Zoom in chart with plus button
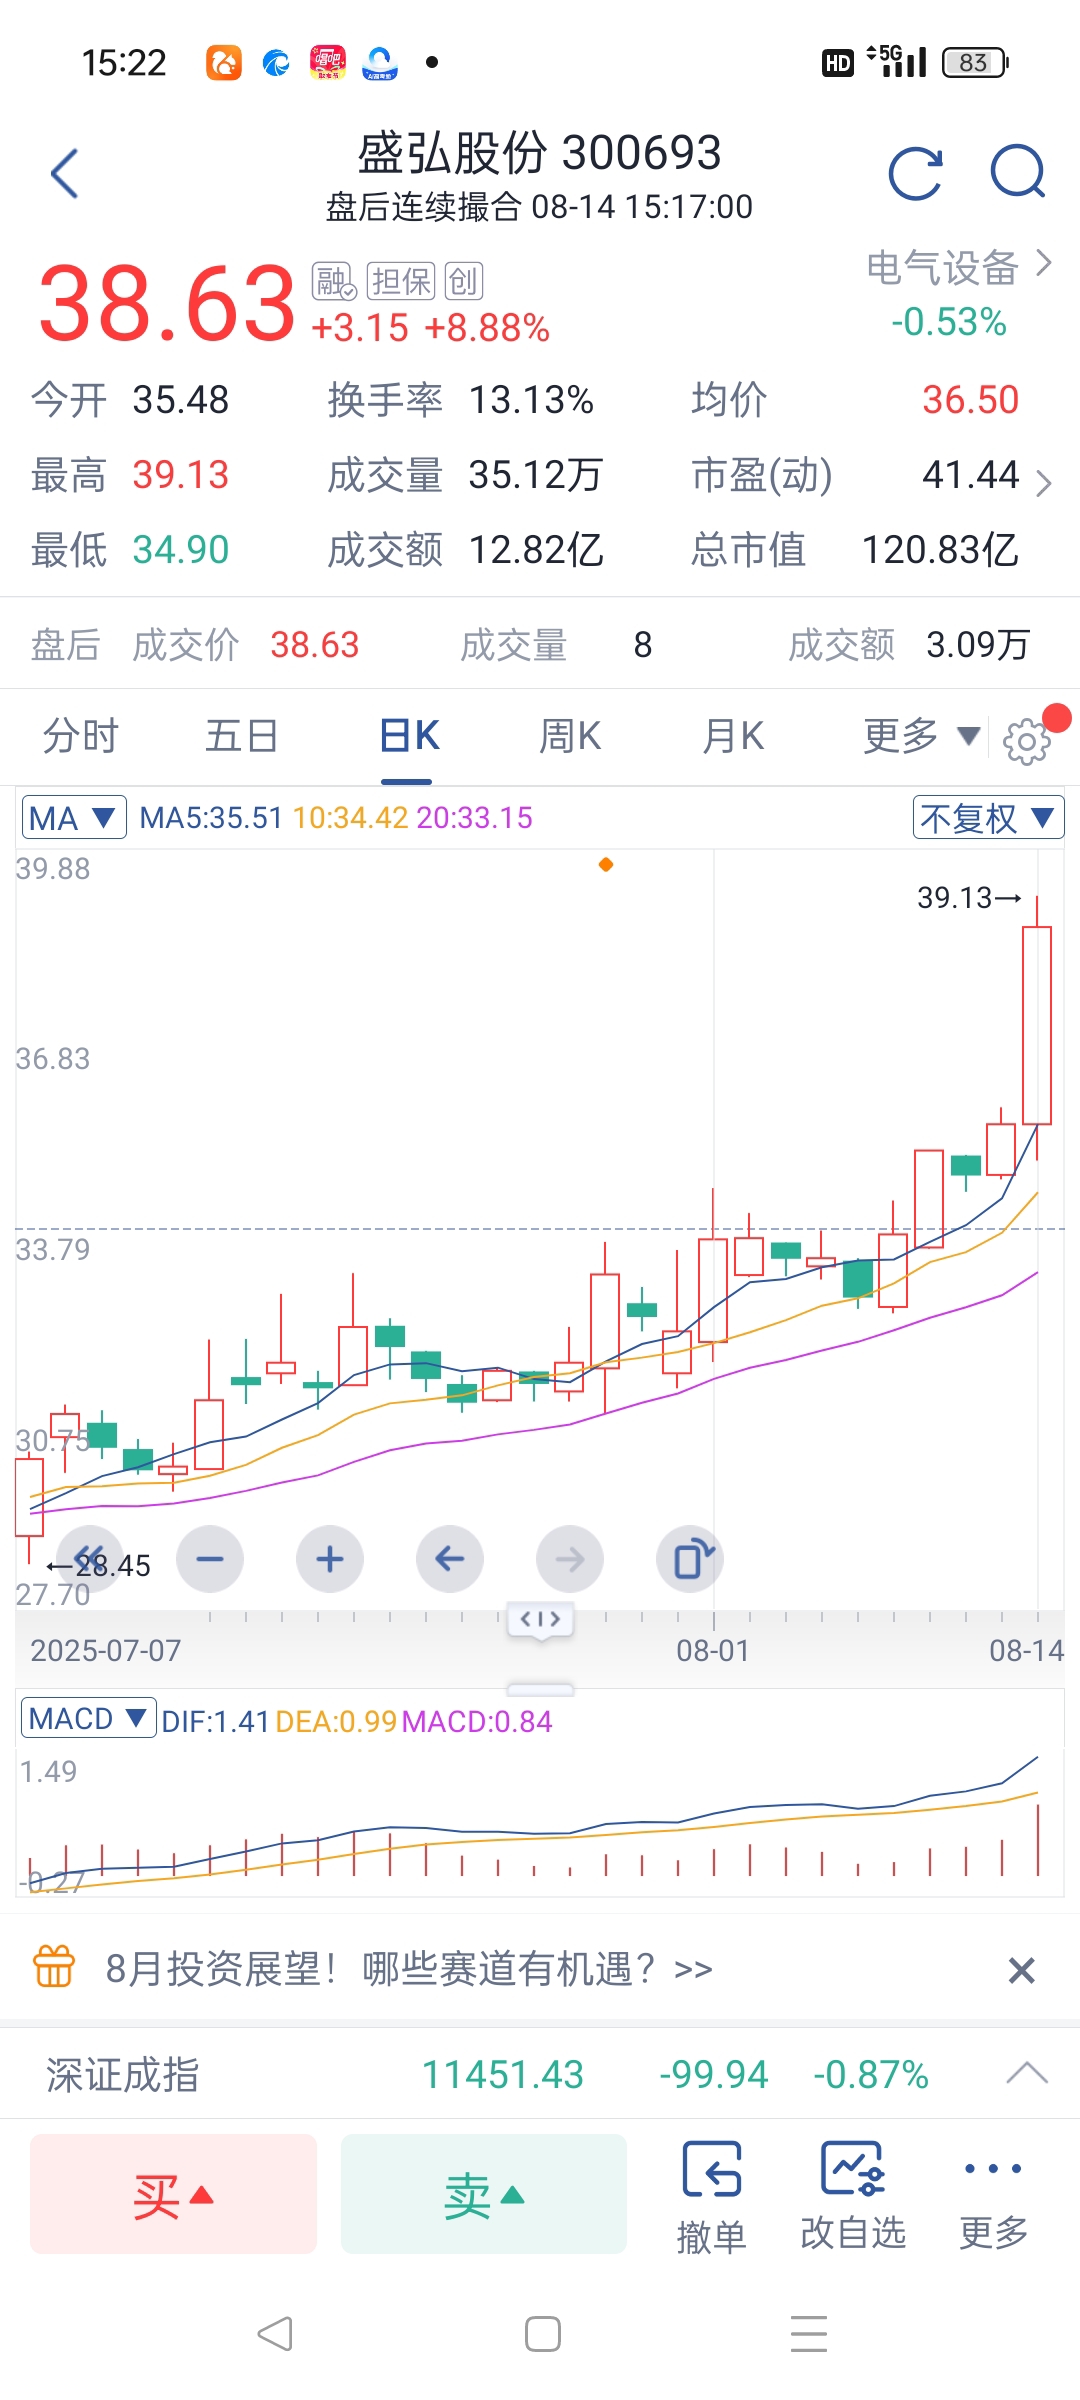Screen dimensions: 1080x2400 (x=330, y=1559)
